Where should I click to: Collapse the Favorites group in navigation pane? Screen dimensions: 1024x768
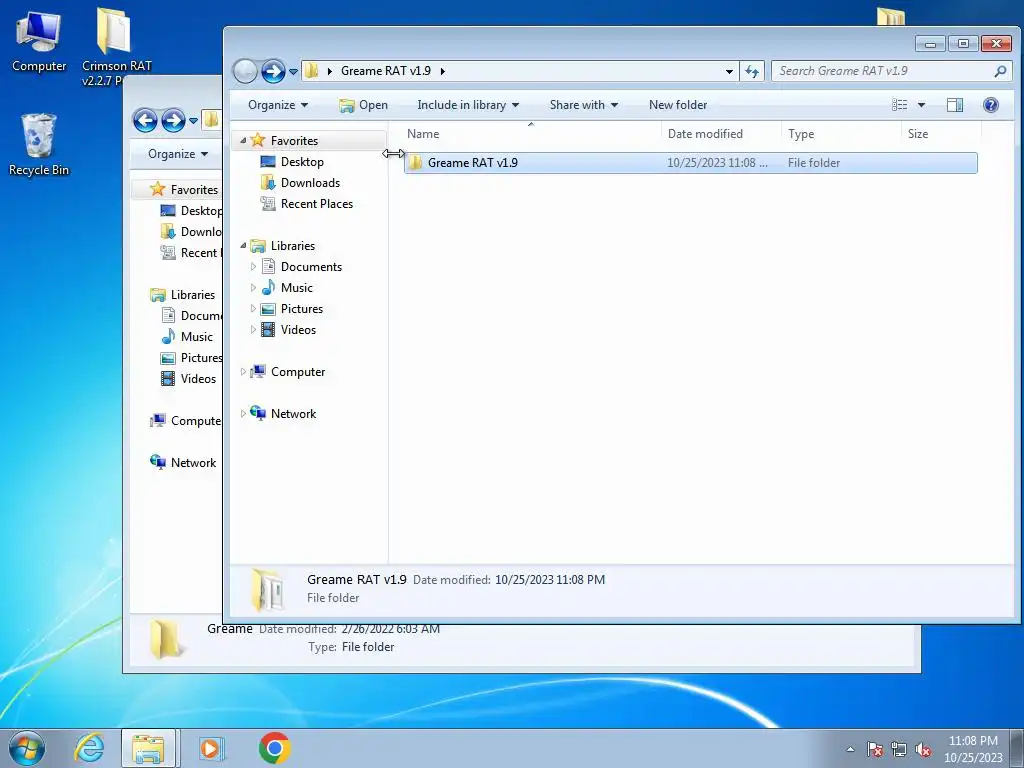pyautogui.click(x=243, y=140)
